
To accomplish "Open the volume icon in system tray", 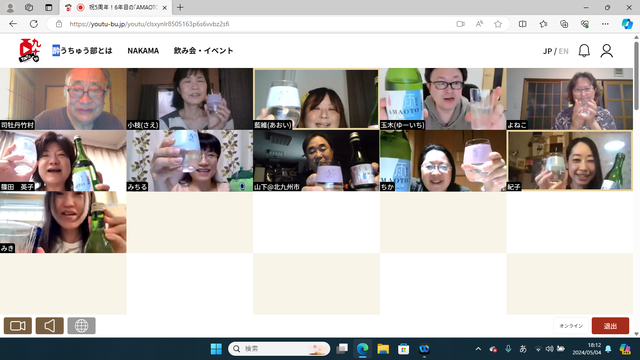I will [549, 349].
